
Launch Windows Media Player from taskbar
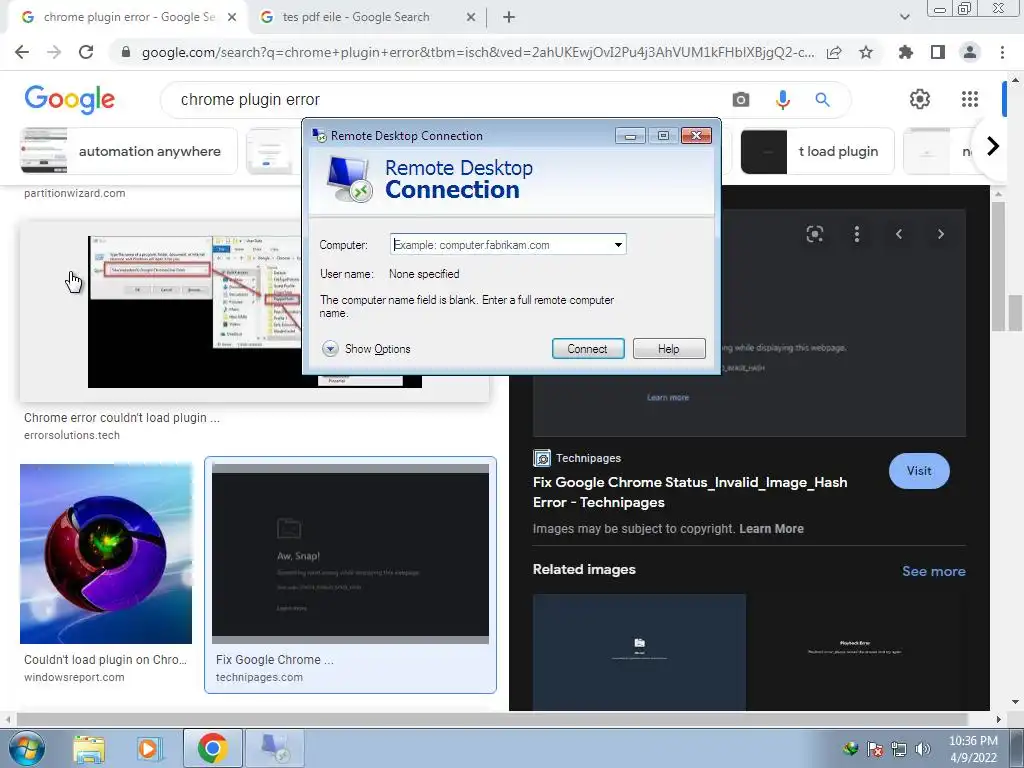click(149, 749)
